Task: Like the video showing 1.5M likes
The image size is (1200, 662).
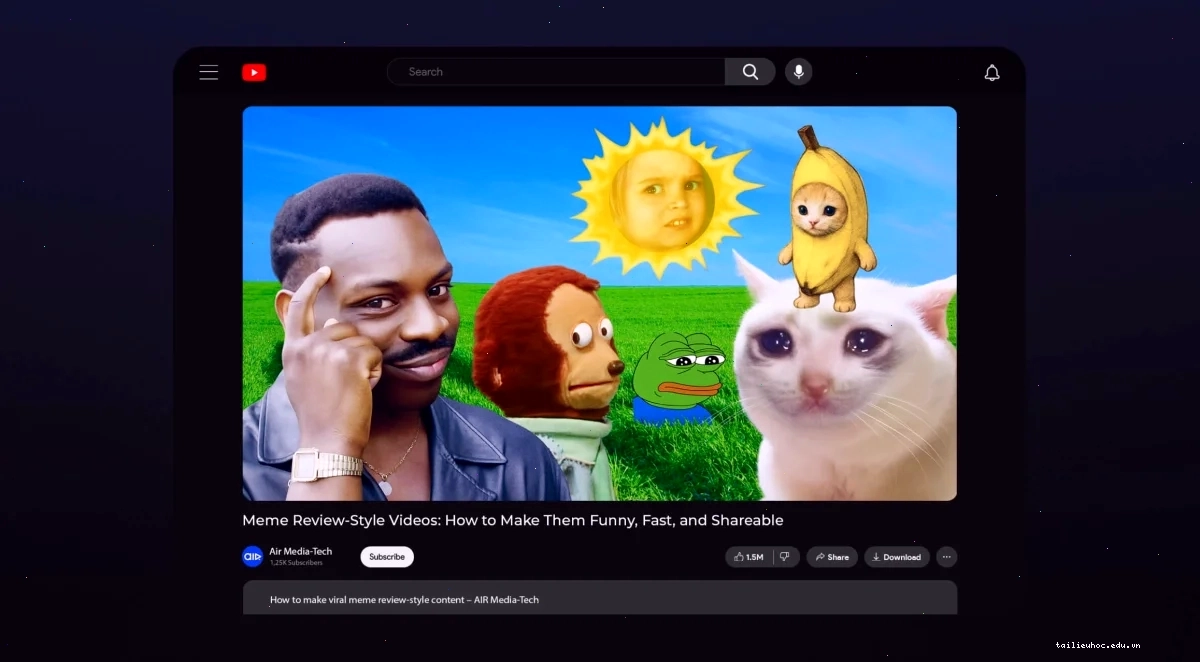Action: tap(749, 557)
